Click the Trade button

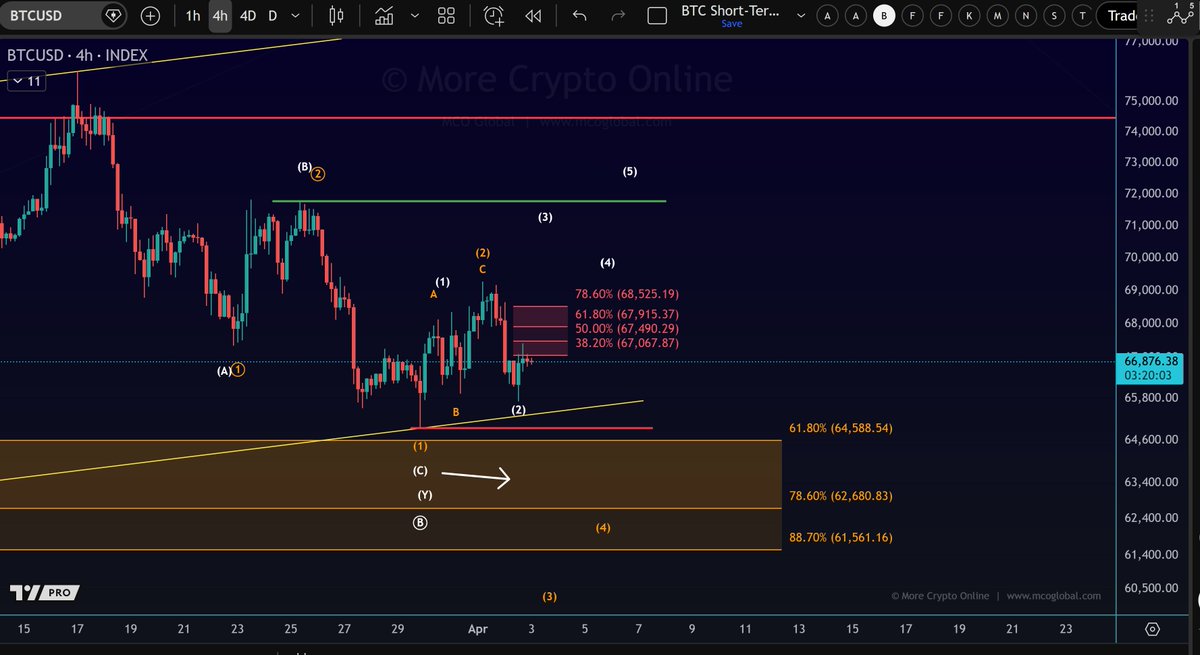click(x=1117, y=16)
